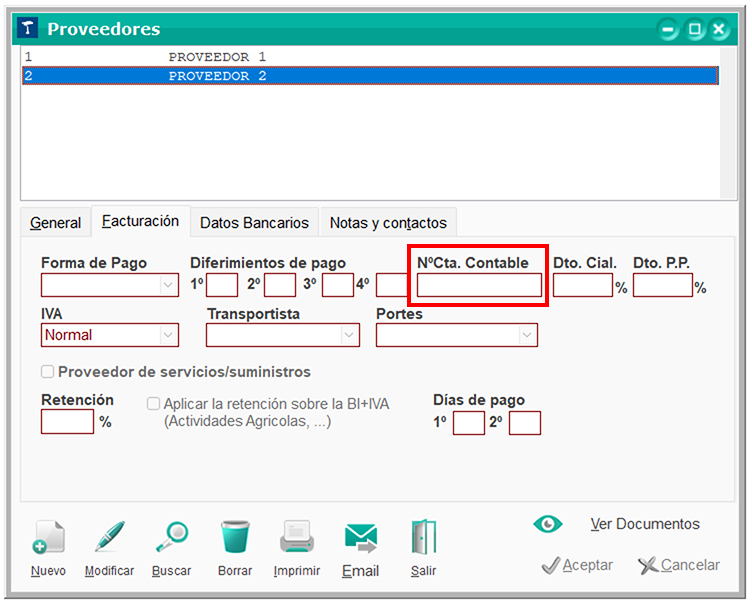Image resolution: width=752 pixels, height=605 pixels.
Task: Check Proveedor de servicios/suministros
Action: [47, 372]
